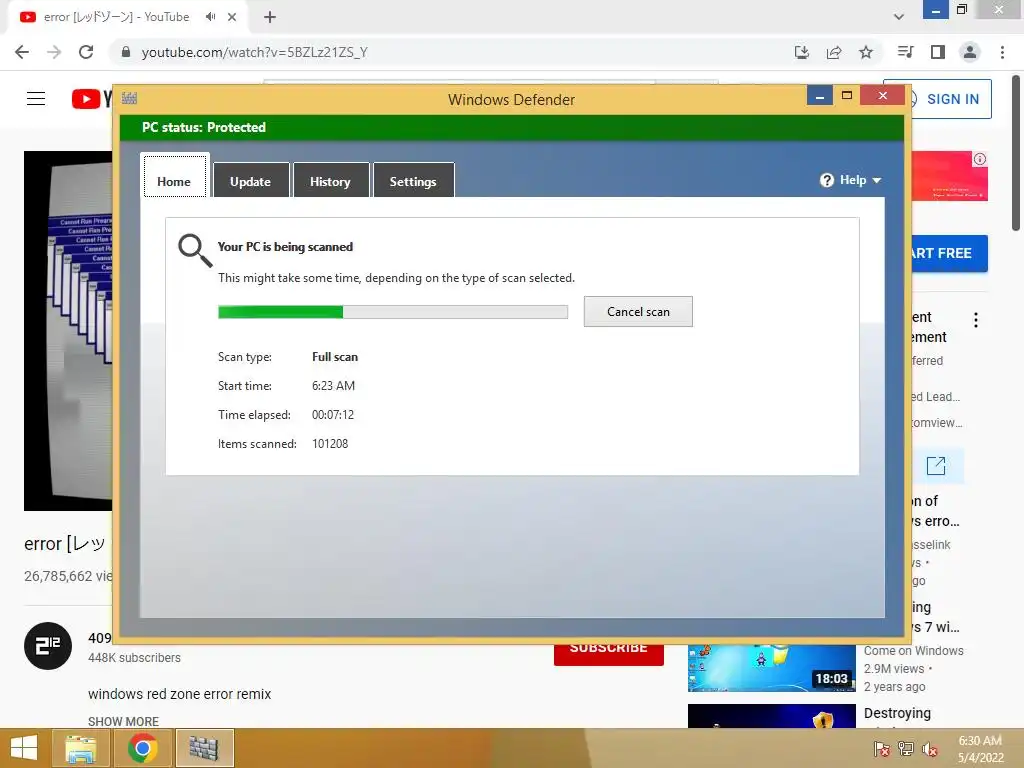The width and height of the screenshot is (1024, 768).
Task: Open the YouTube hamburger guide menu
Action: tap(36, 99)
